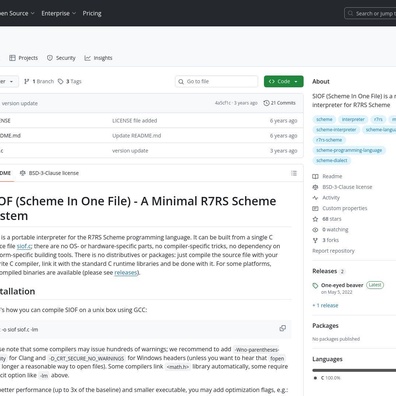The width and height of the screenshot is (396, 396).
Task: Click the tag icon beside One-eyed beaver
Action: (x=315, y=285)
